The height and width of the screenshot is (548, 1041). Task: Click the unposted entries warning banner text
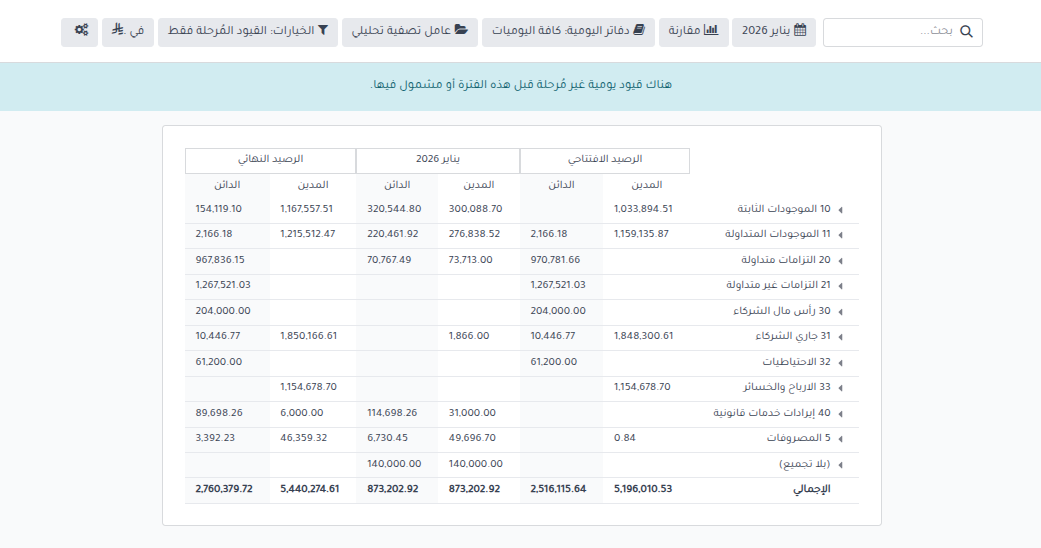[x=520, y=84]
